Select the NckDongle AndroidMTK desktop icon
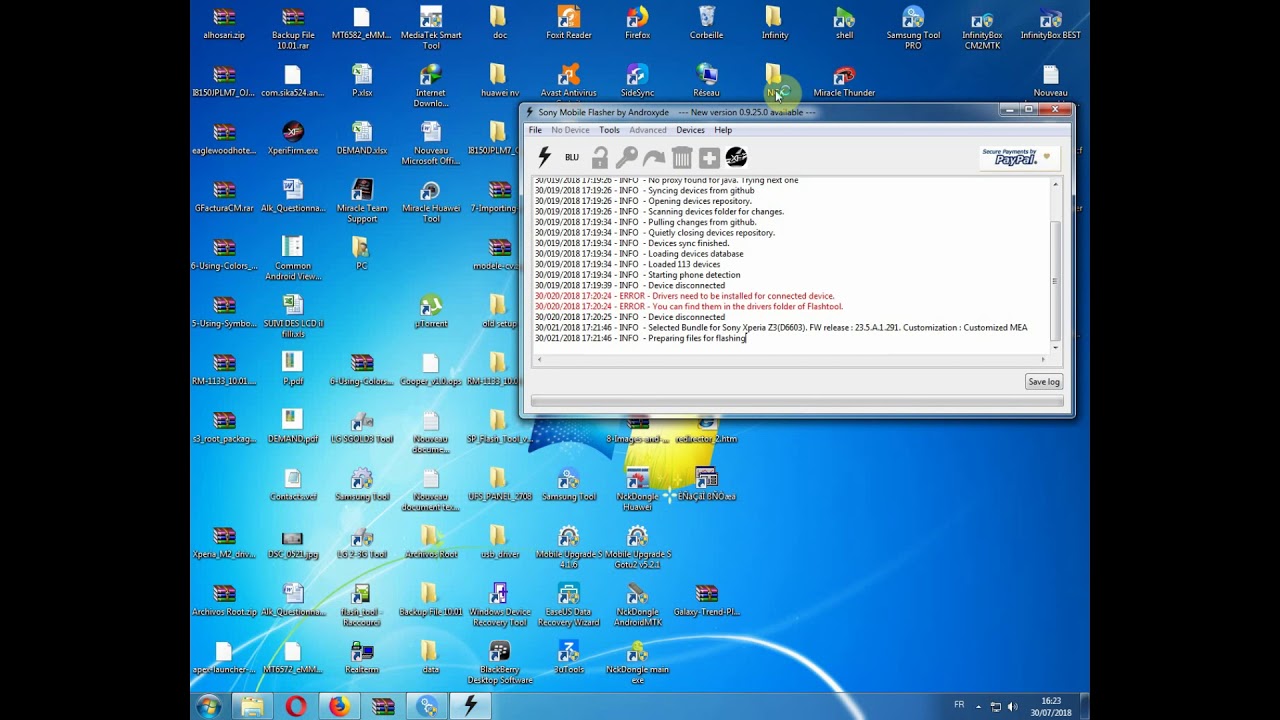This screenshot has width=1280, height=720. [638, 606]
